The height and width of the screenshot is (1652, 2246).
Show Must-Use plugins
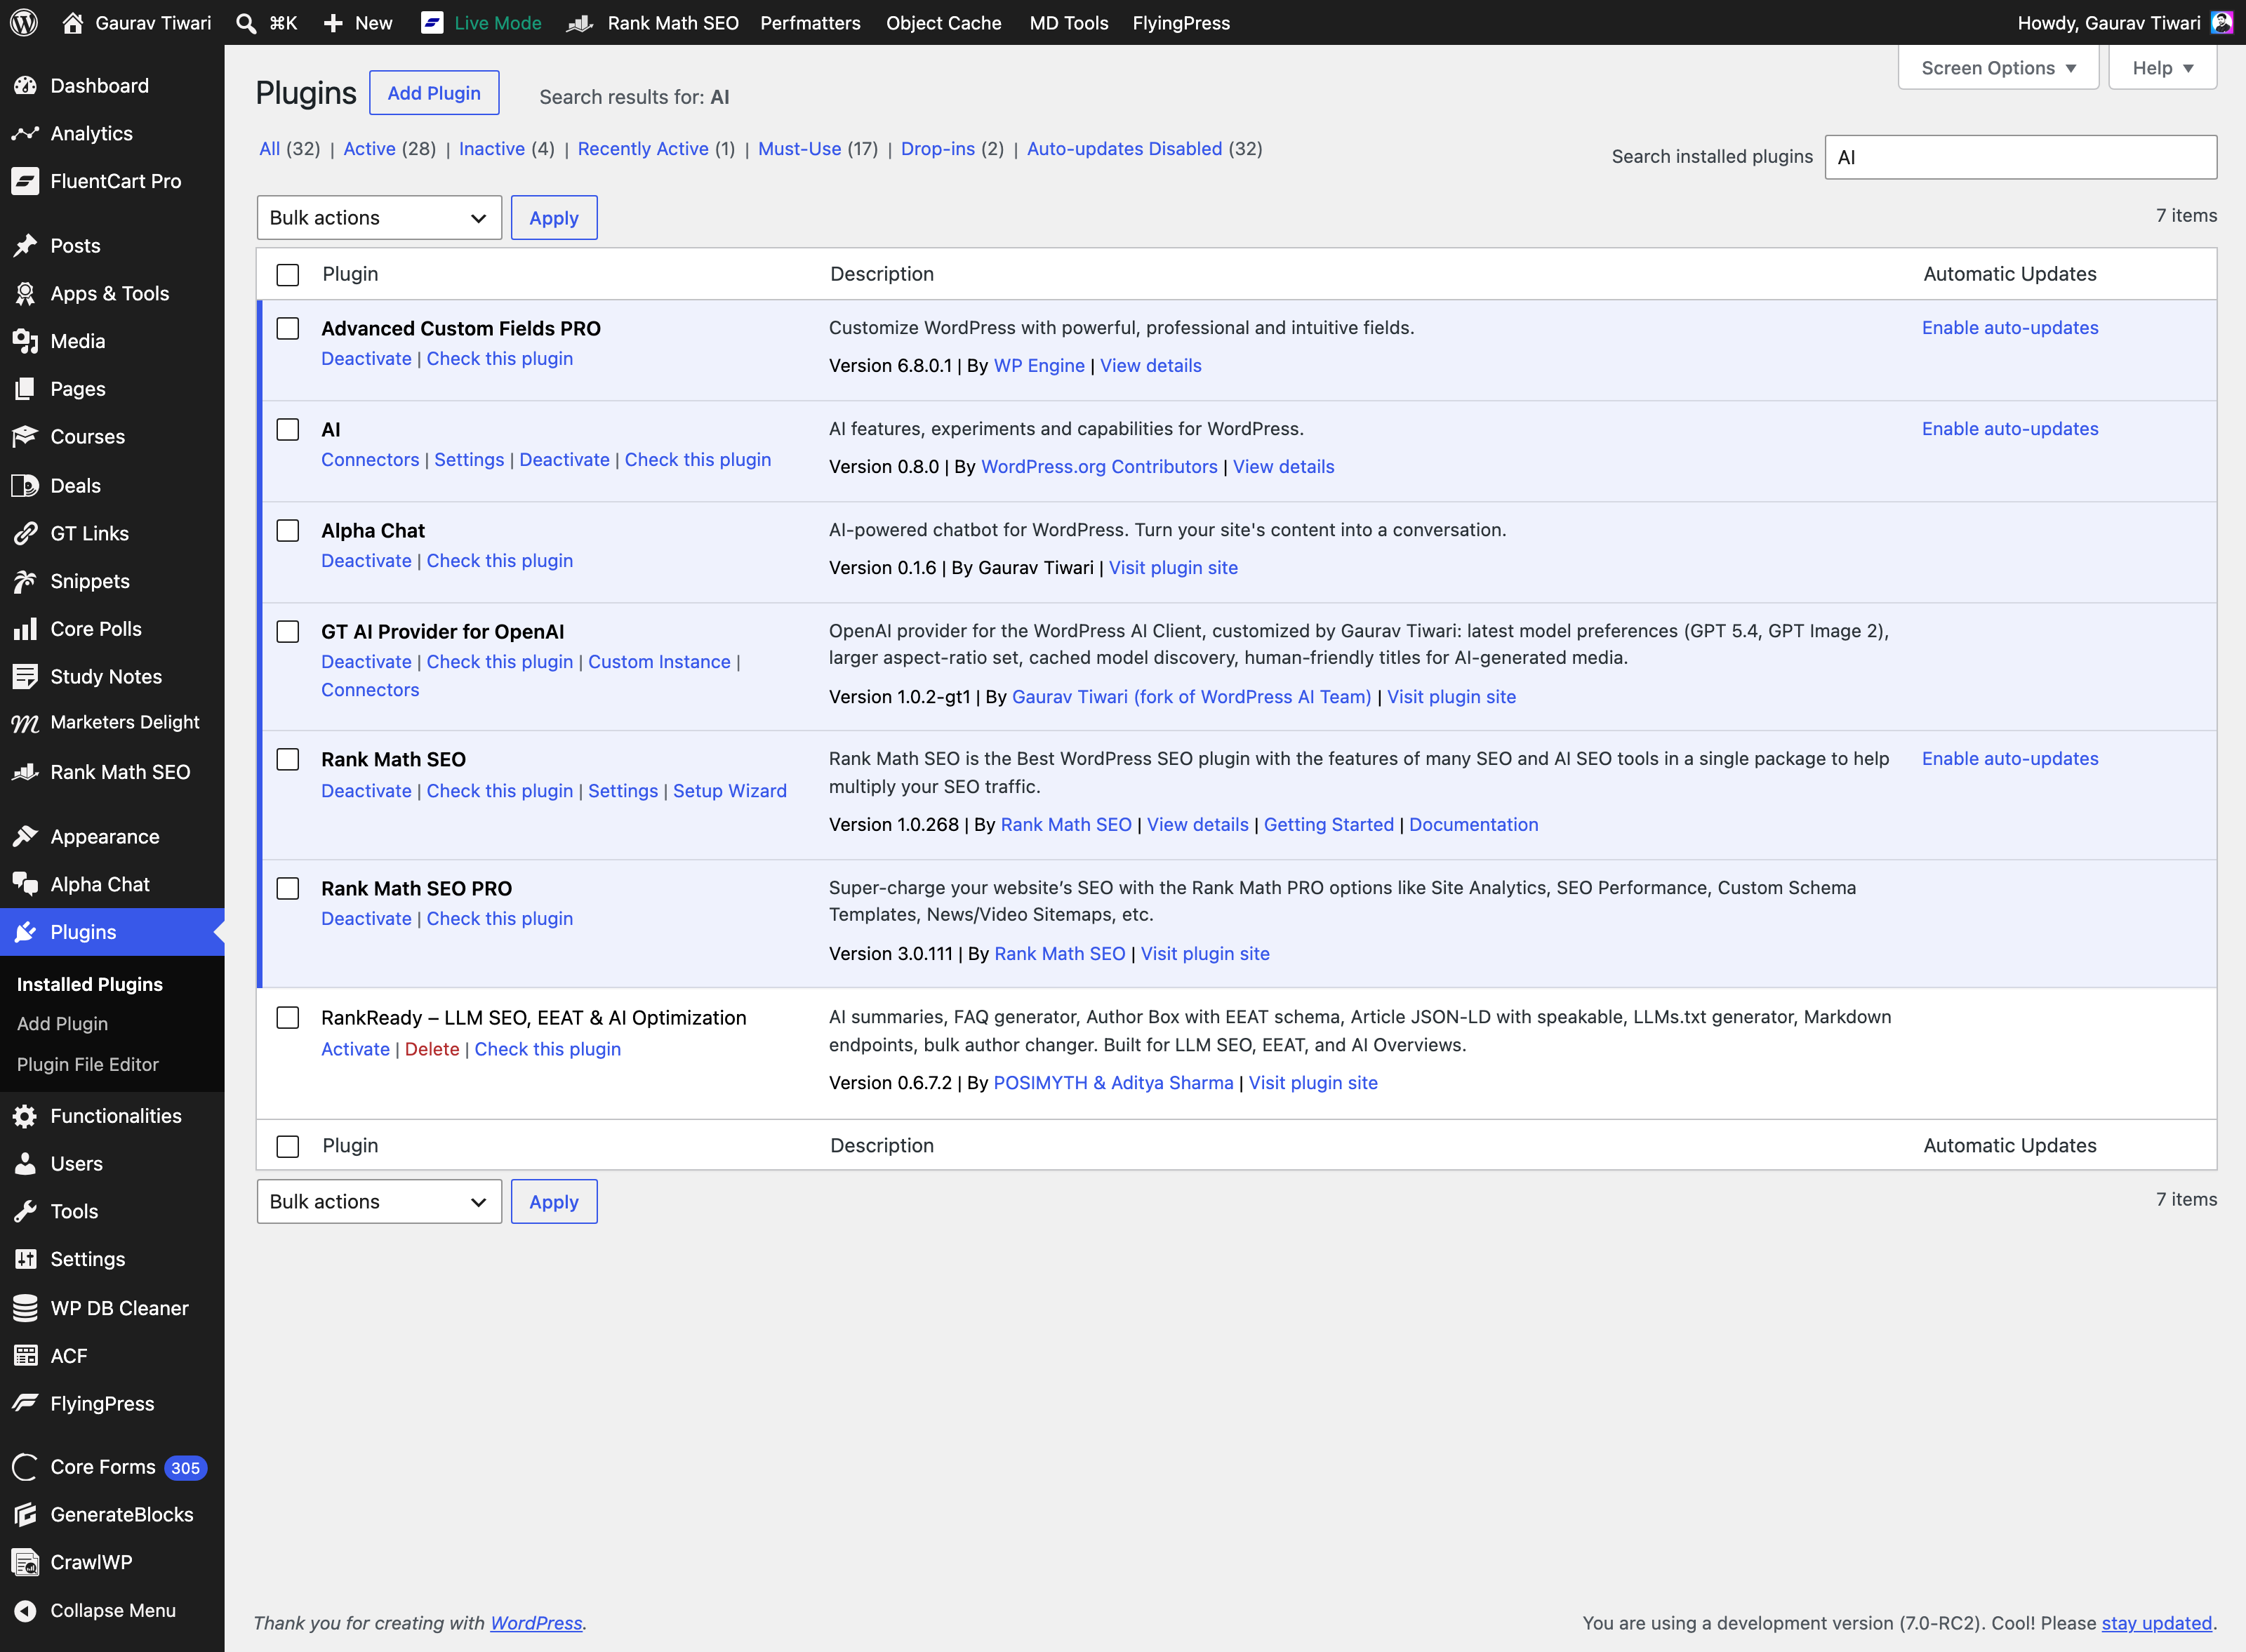[x=799, y=149]
